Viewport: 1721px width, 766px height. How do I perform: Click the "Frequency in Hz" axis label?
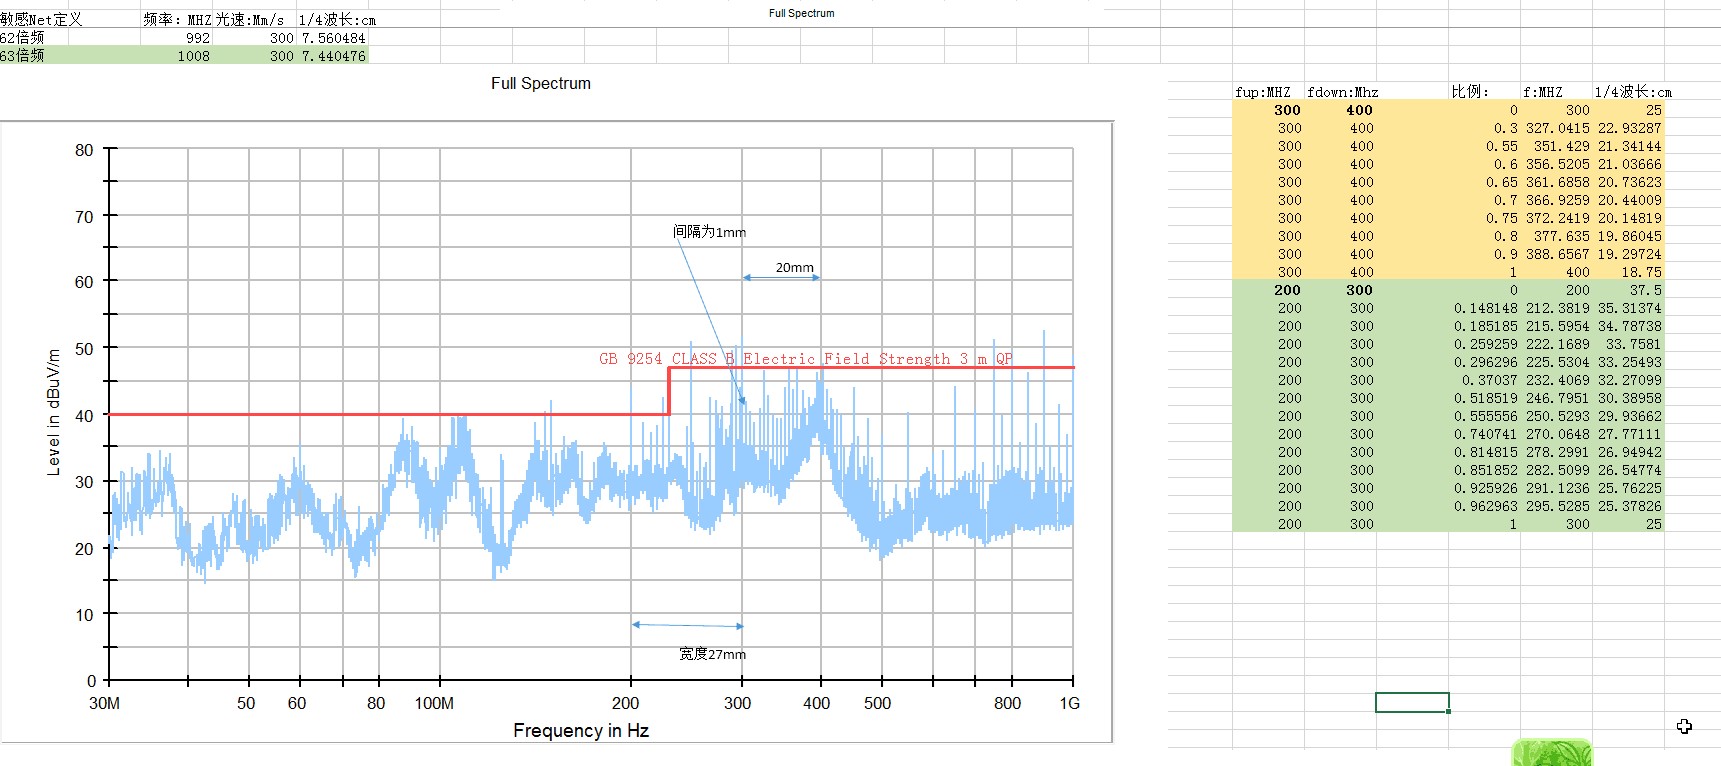pyautogui.click(x=581, y=731)
